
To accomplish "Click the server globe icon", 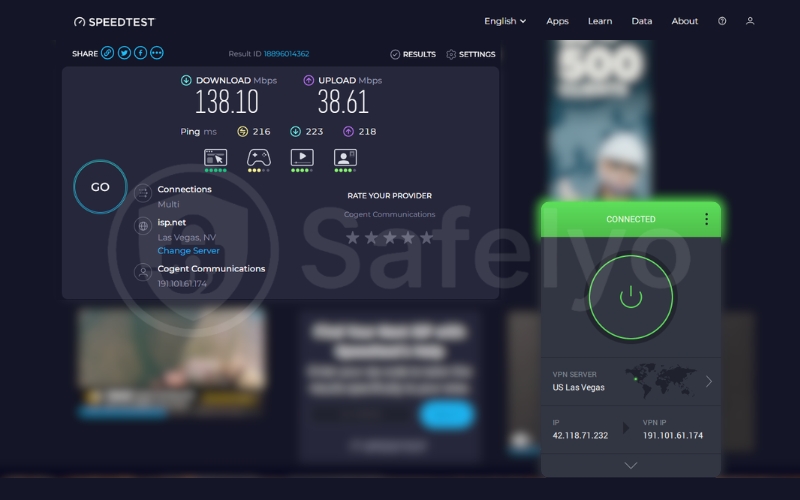I will 143,226.
